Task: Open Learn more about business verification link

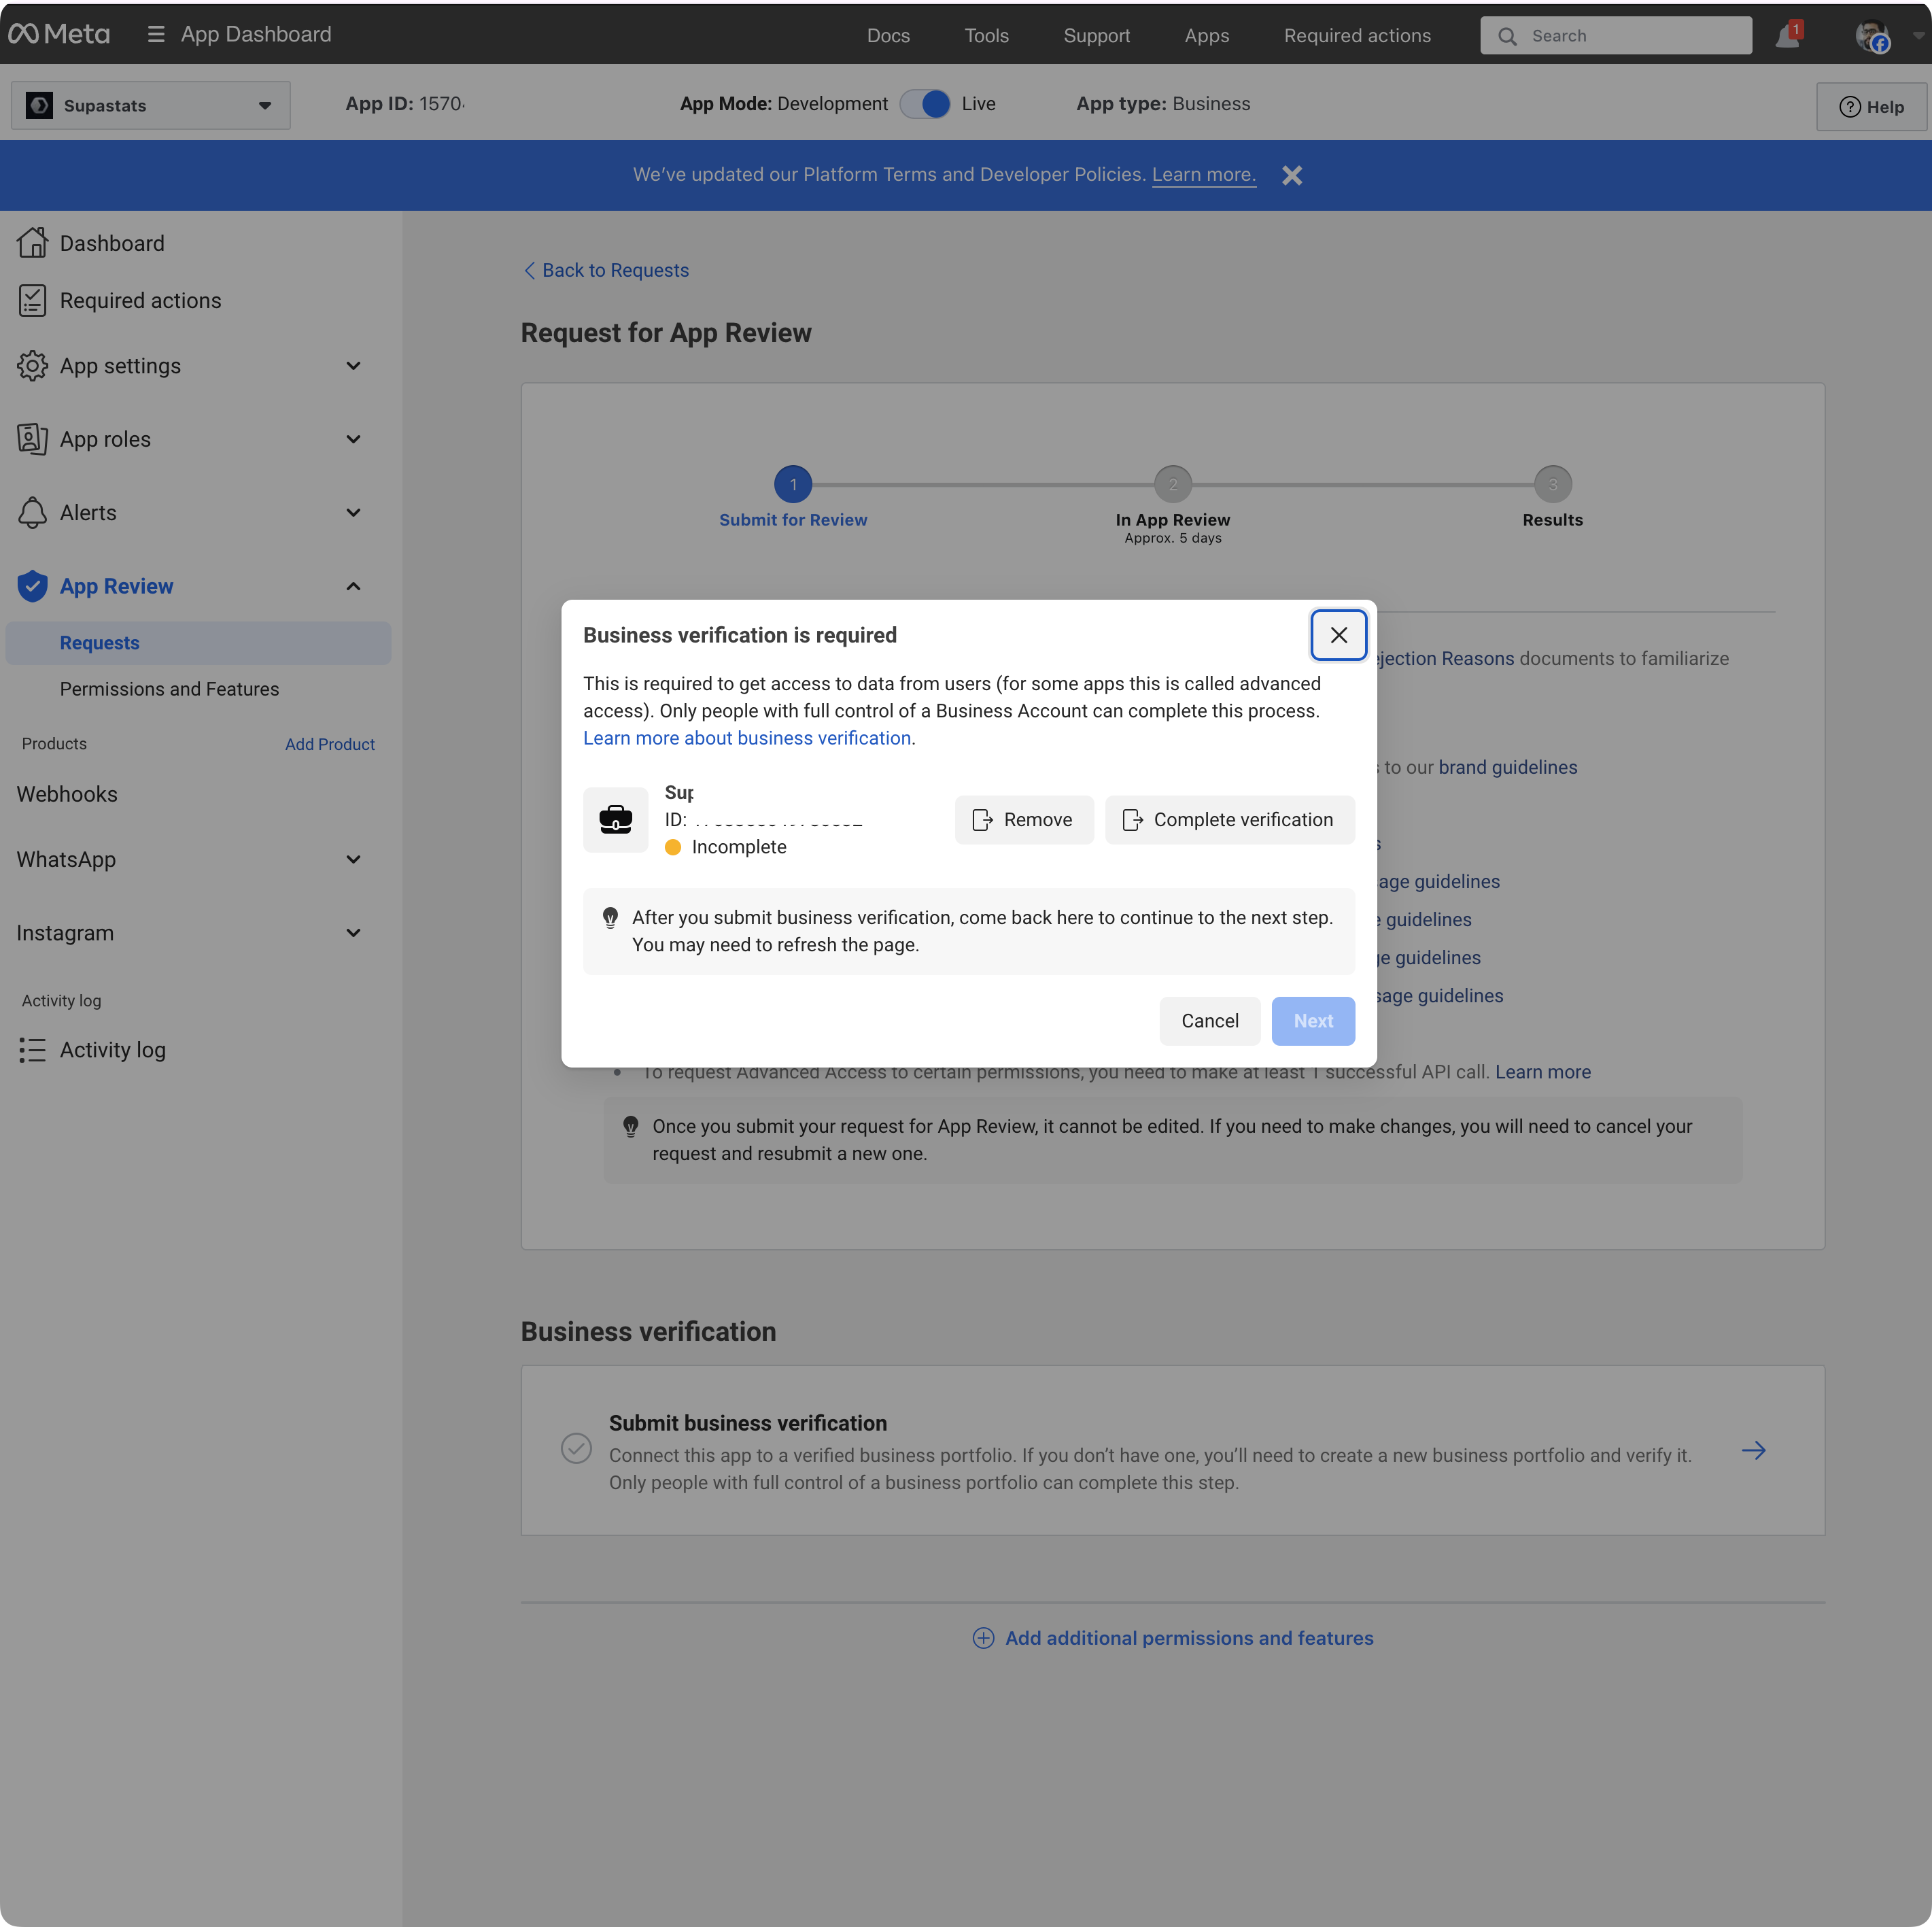Action: (x=746, y=738)
